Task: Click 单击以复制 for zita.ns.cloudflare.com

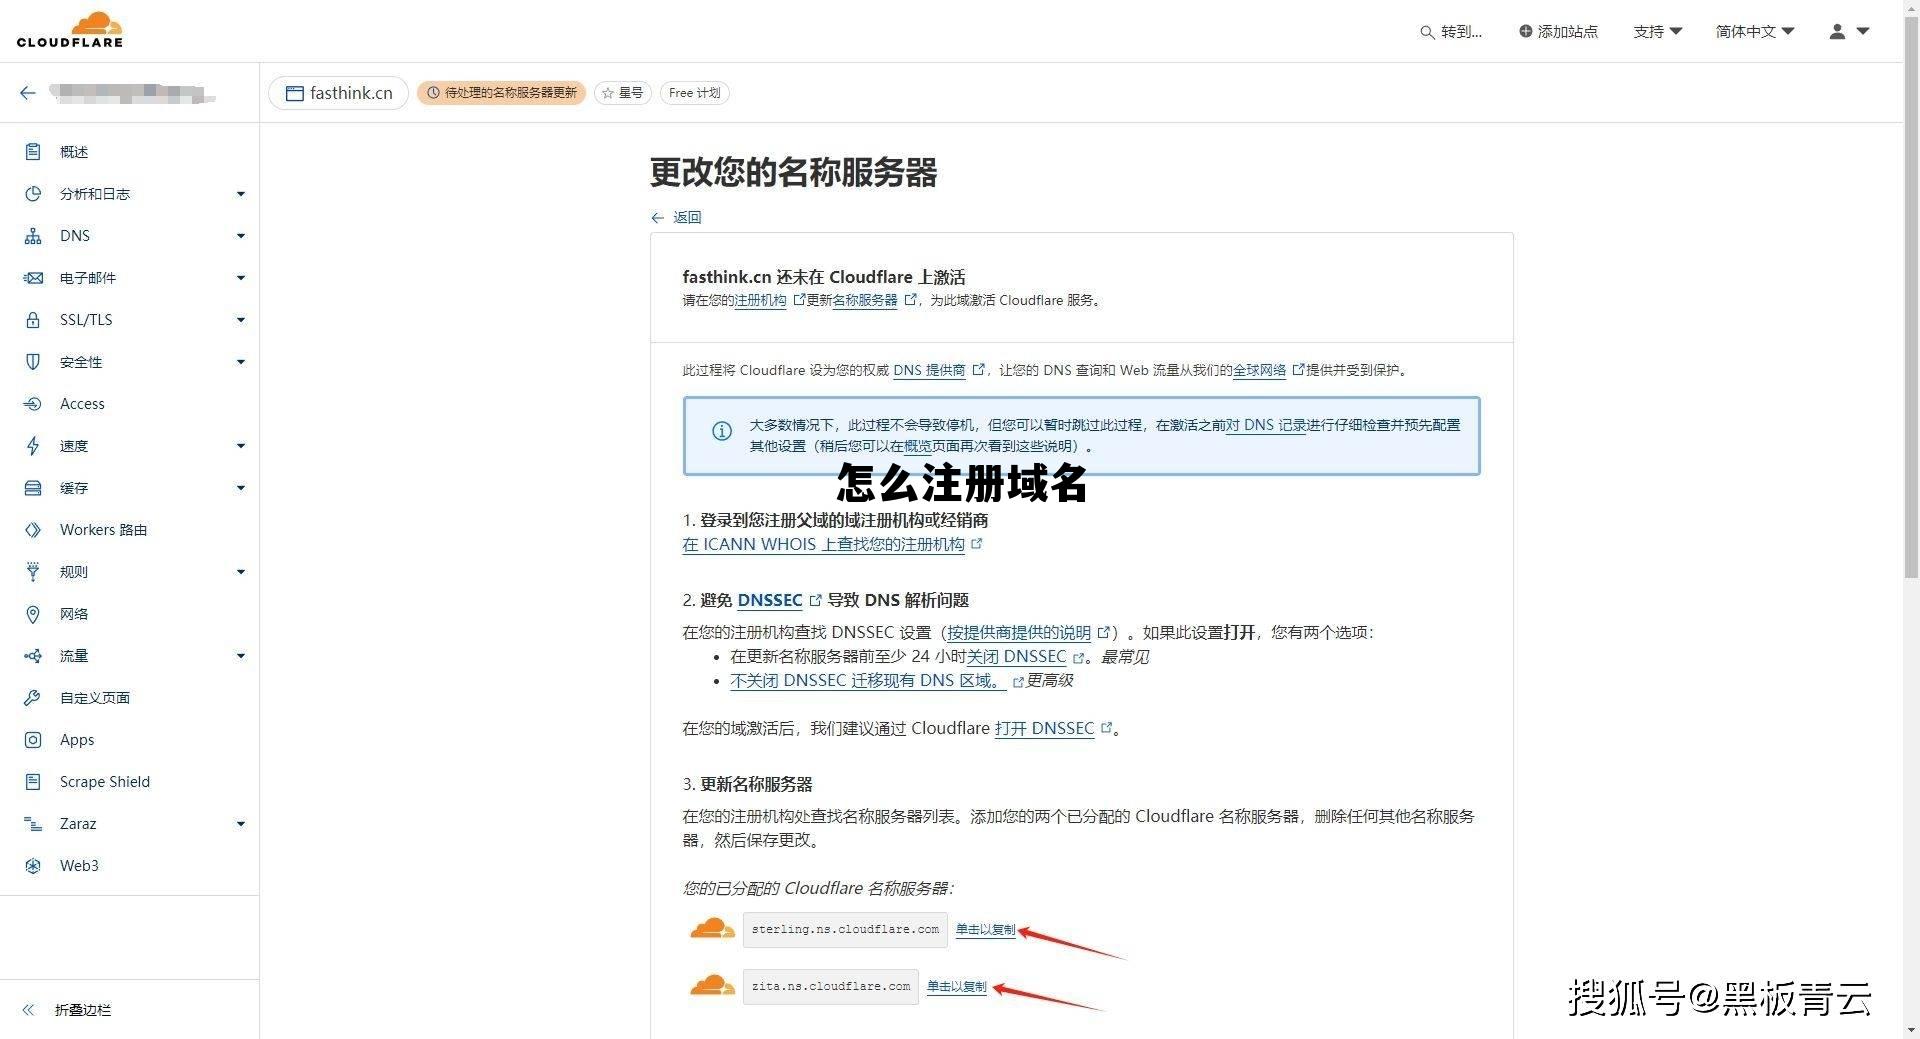Action: (x=956, y=987)
